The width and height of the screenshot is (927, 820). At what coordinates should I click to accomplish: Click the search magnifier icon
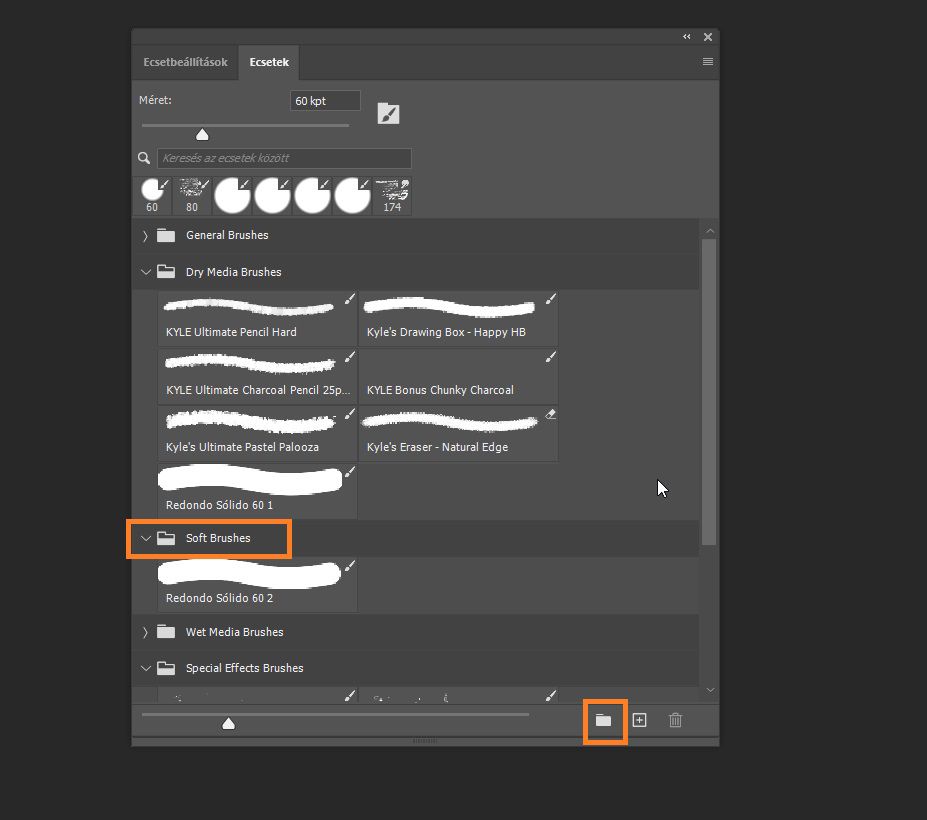pos(144,158)
